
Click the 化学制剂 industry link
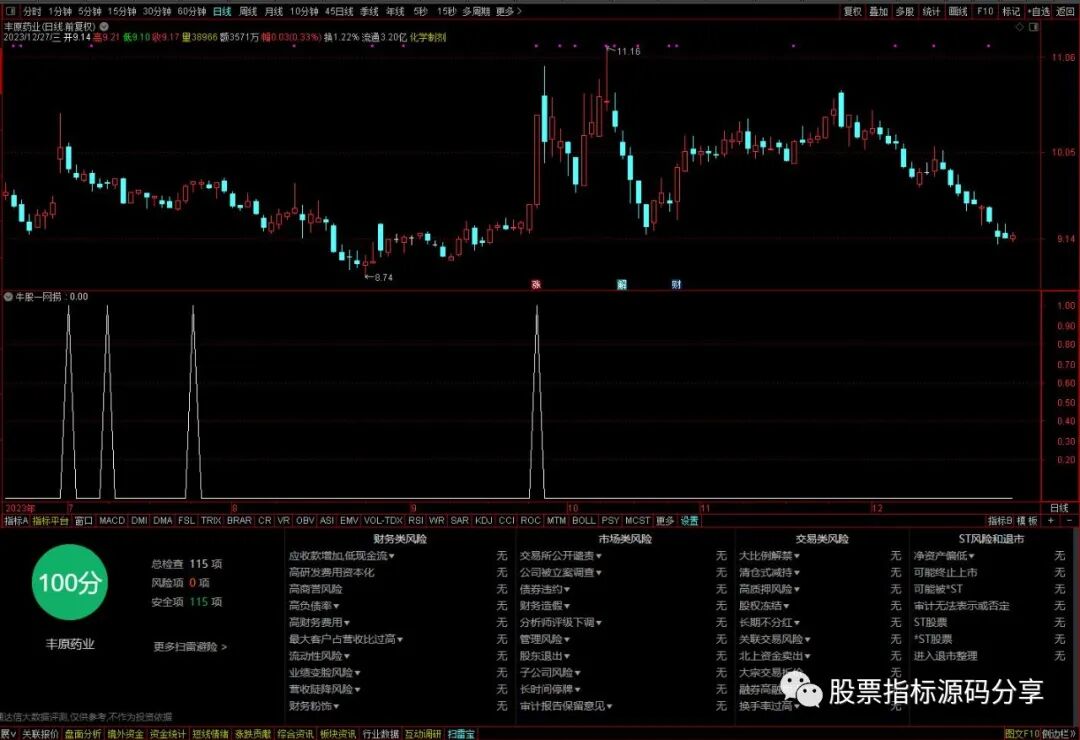(428, 37)
